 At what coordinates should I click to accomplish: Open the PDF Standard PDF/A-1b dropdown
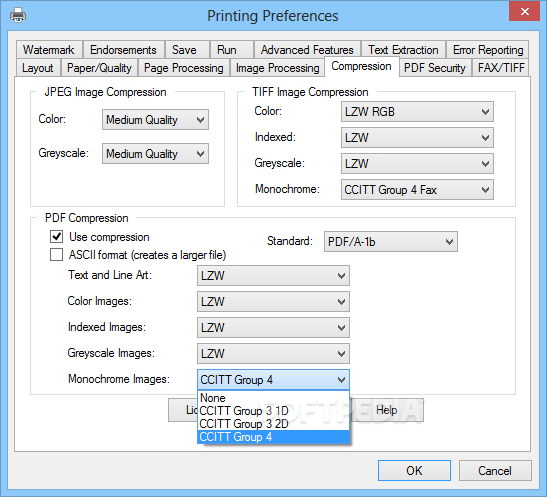click(x=391, y=241)
